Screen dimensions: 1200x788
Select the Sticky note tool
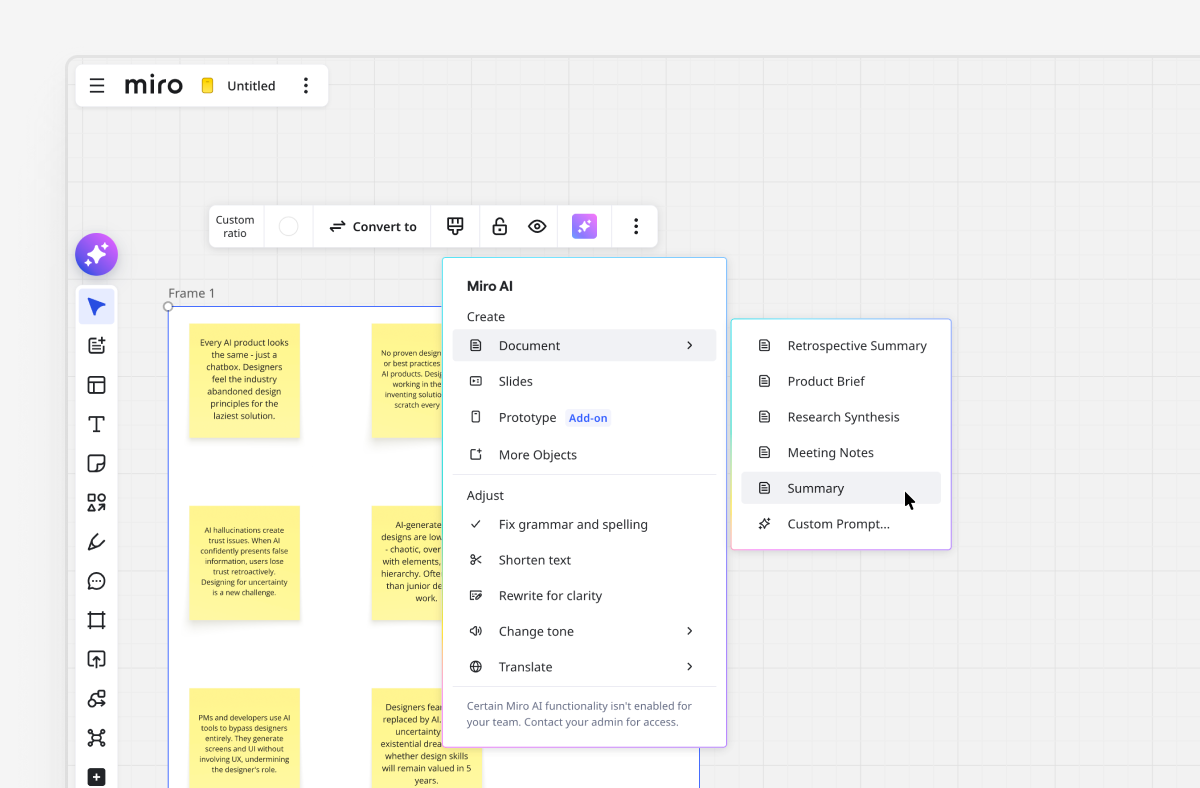97,463
